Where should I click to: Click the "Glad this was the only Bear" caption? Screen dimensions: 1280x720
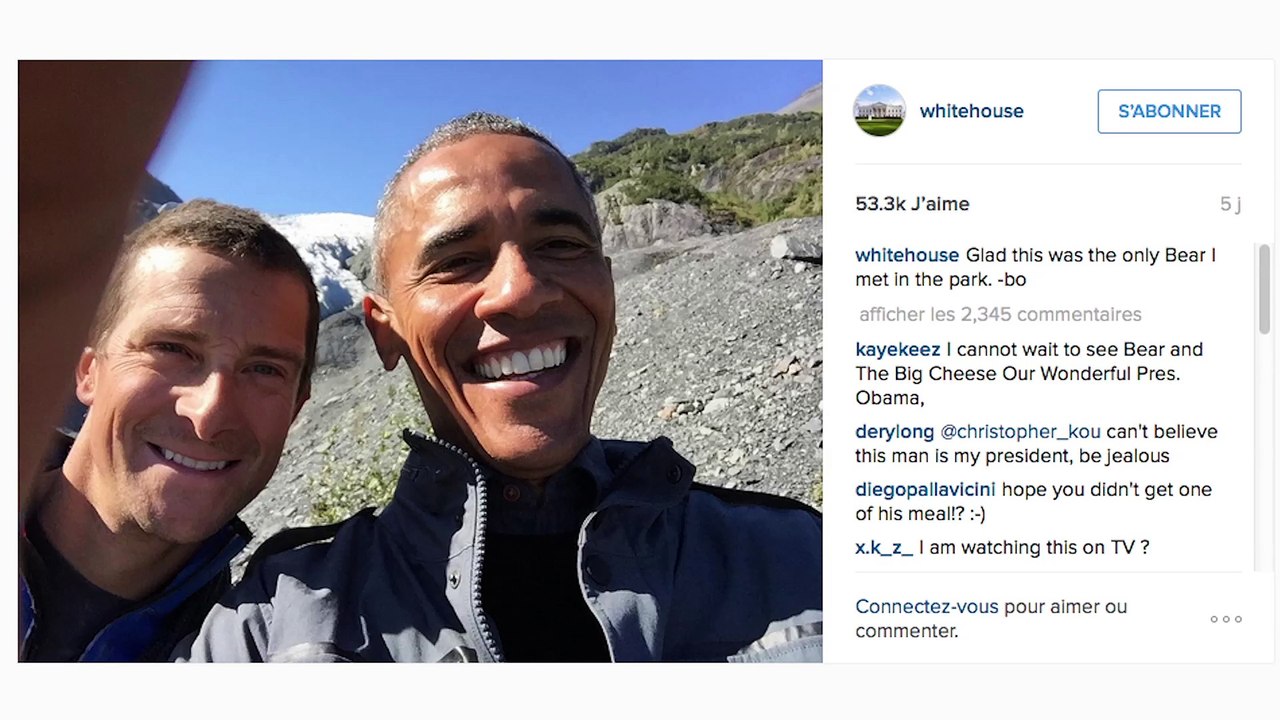(x=1090, y=256)
